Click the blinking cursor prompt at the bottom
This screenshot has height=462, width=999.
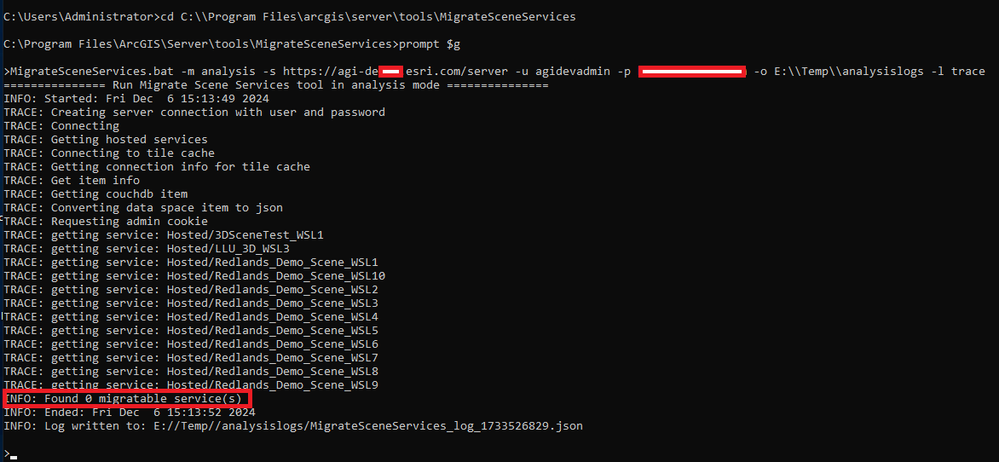pos(12,455)
